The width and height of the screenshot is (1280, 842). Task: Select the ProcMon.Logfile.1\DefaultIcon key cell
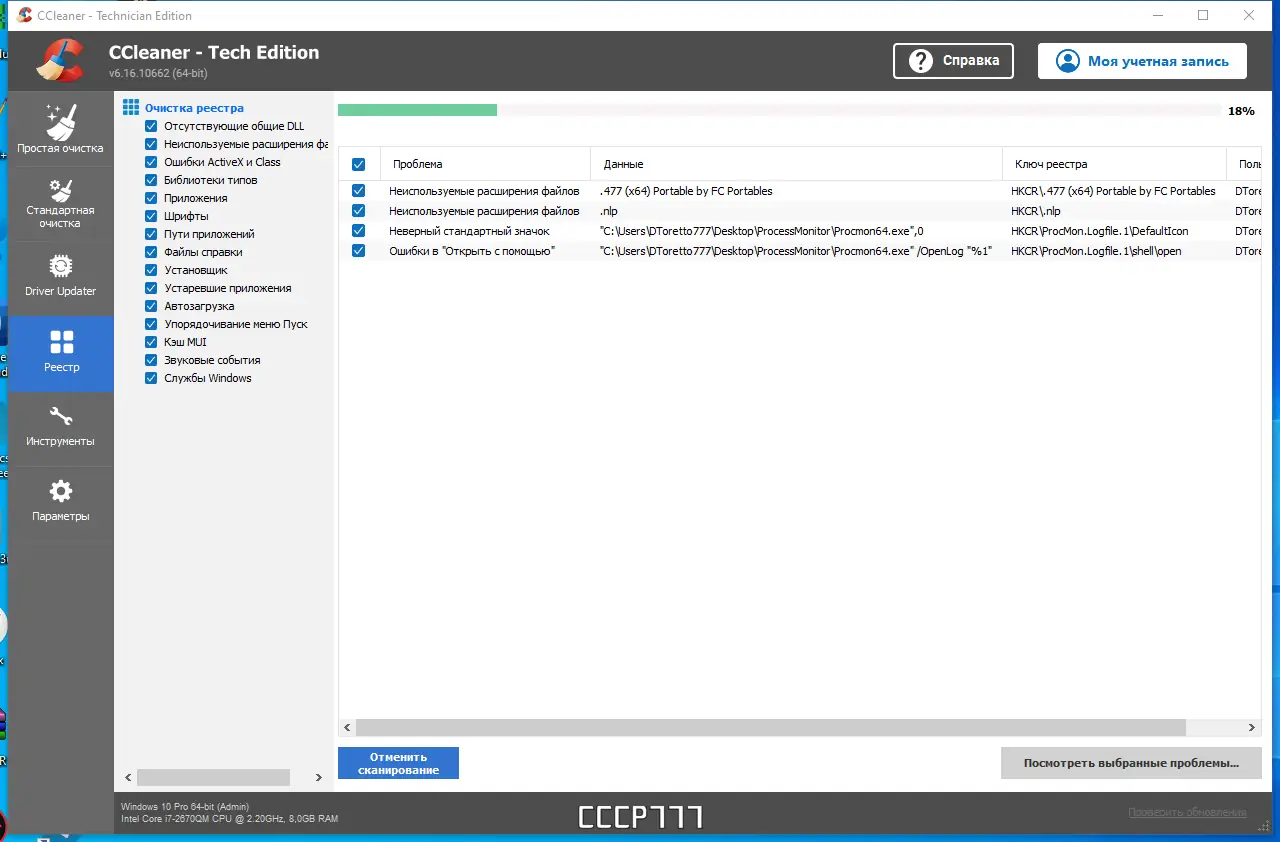coord(1099,231)
